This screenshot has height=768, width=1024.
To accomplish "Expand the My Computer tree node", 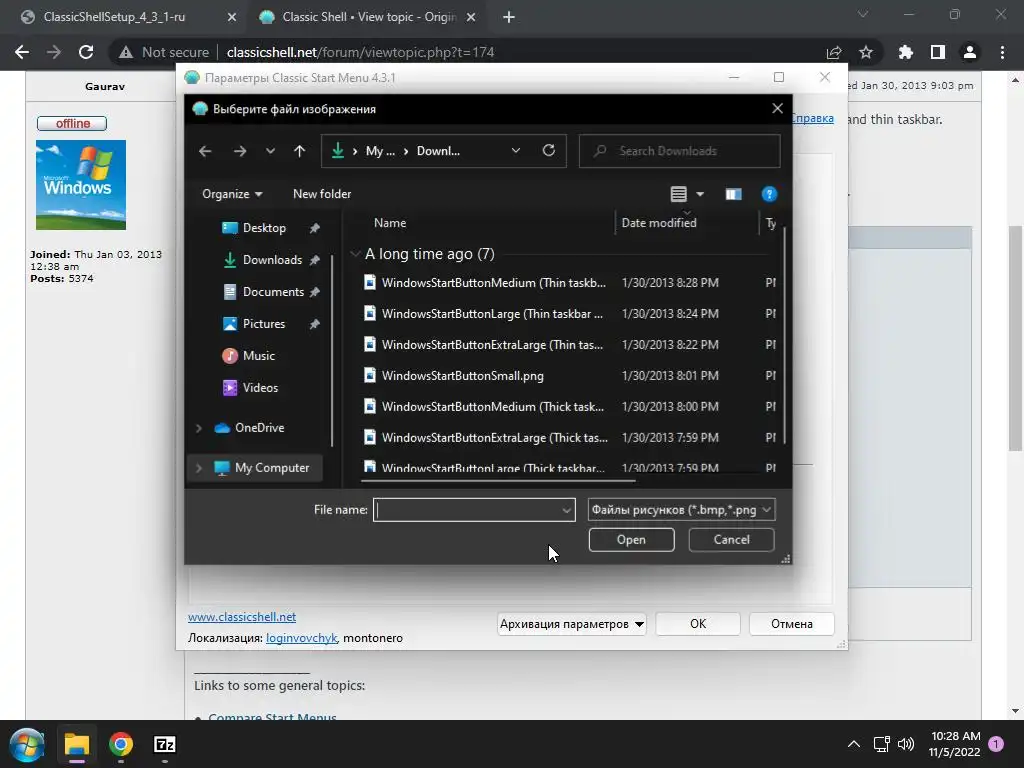I will 199,468.
